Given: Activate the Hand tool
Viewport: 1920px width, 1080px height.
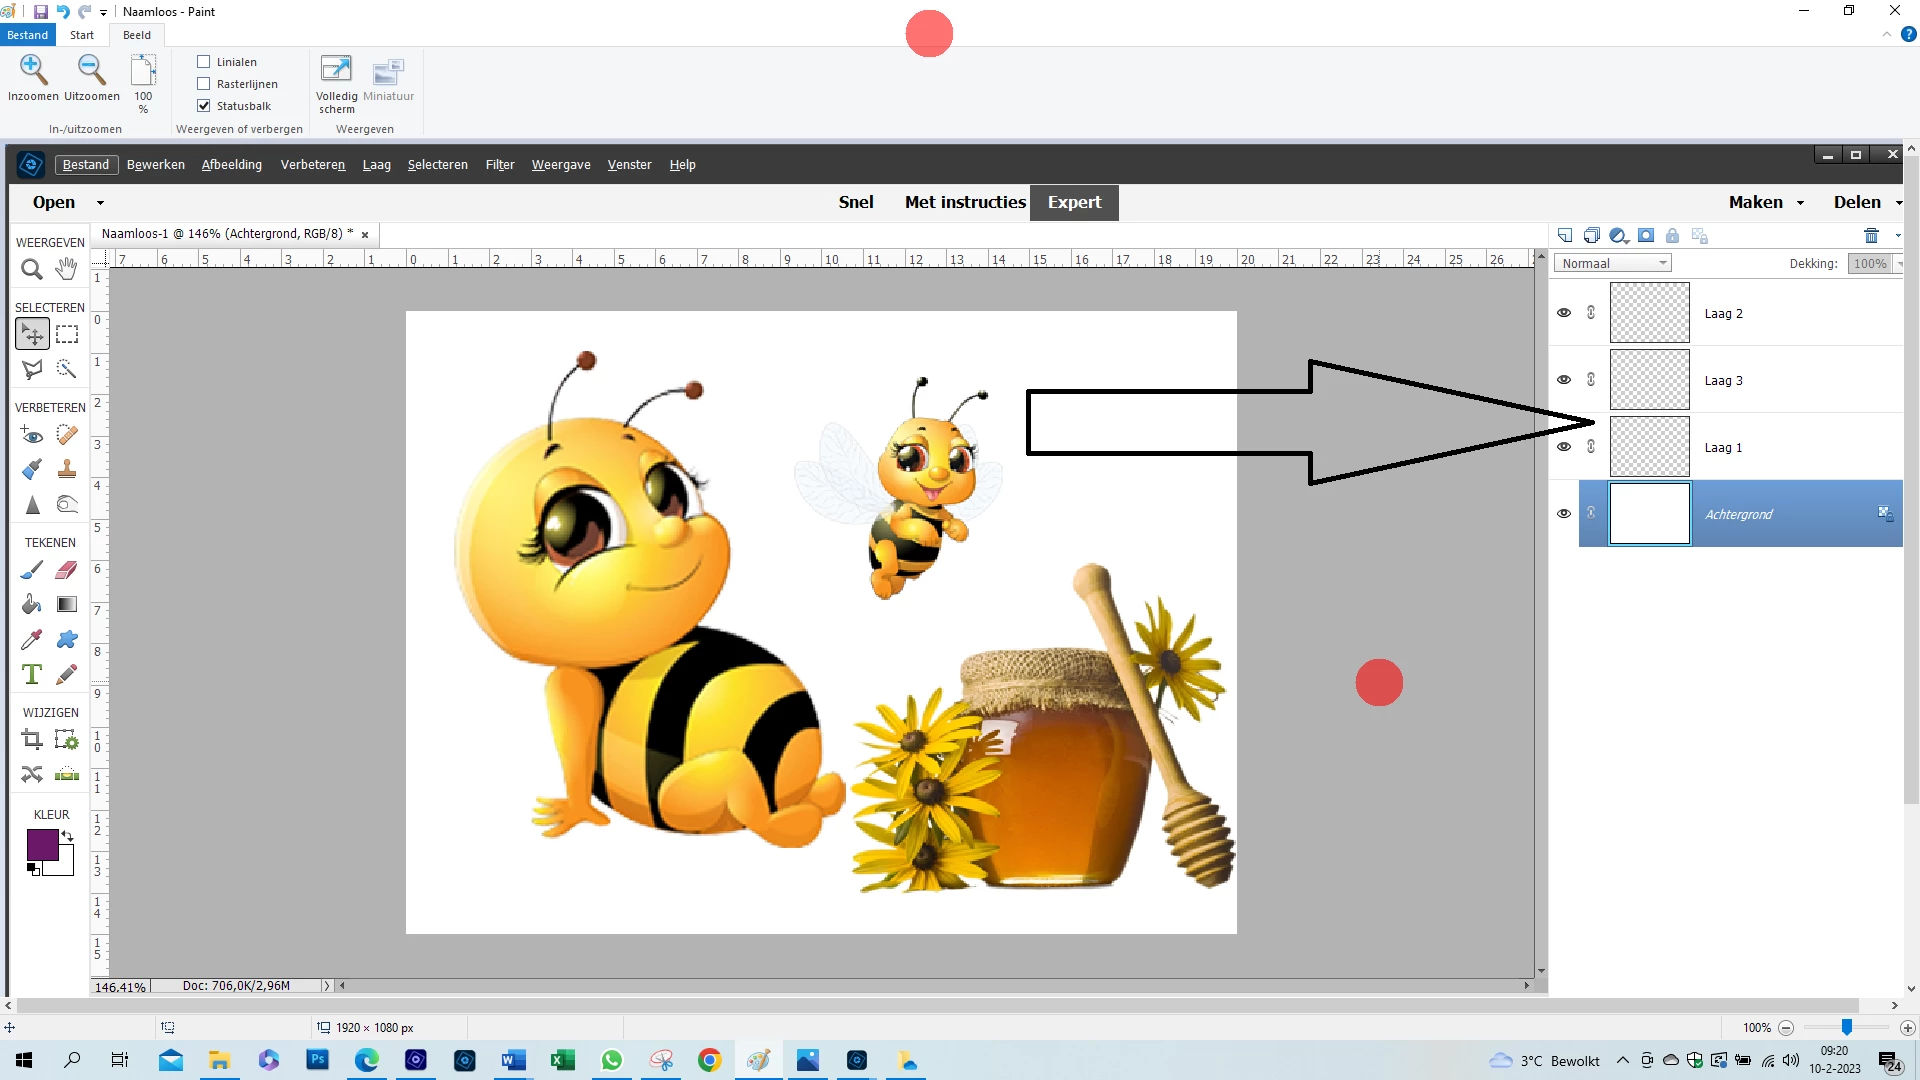Looking at the screenshot, I should (x=67, y=268).
